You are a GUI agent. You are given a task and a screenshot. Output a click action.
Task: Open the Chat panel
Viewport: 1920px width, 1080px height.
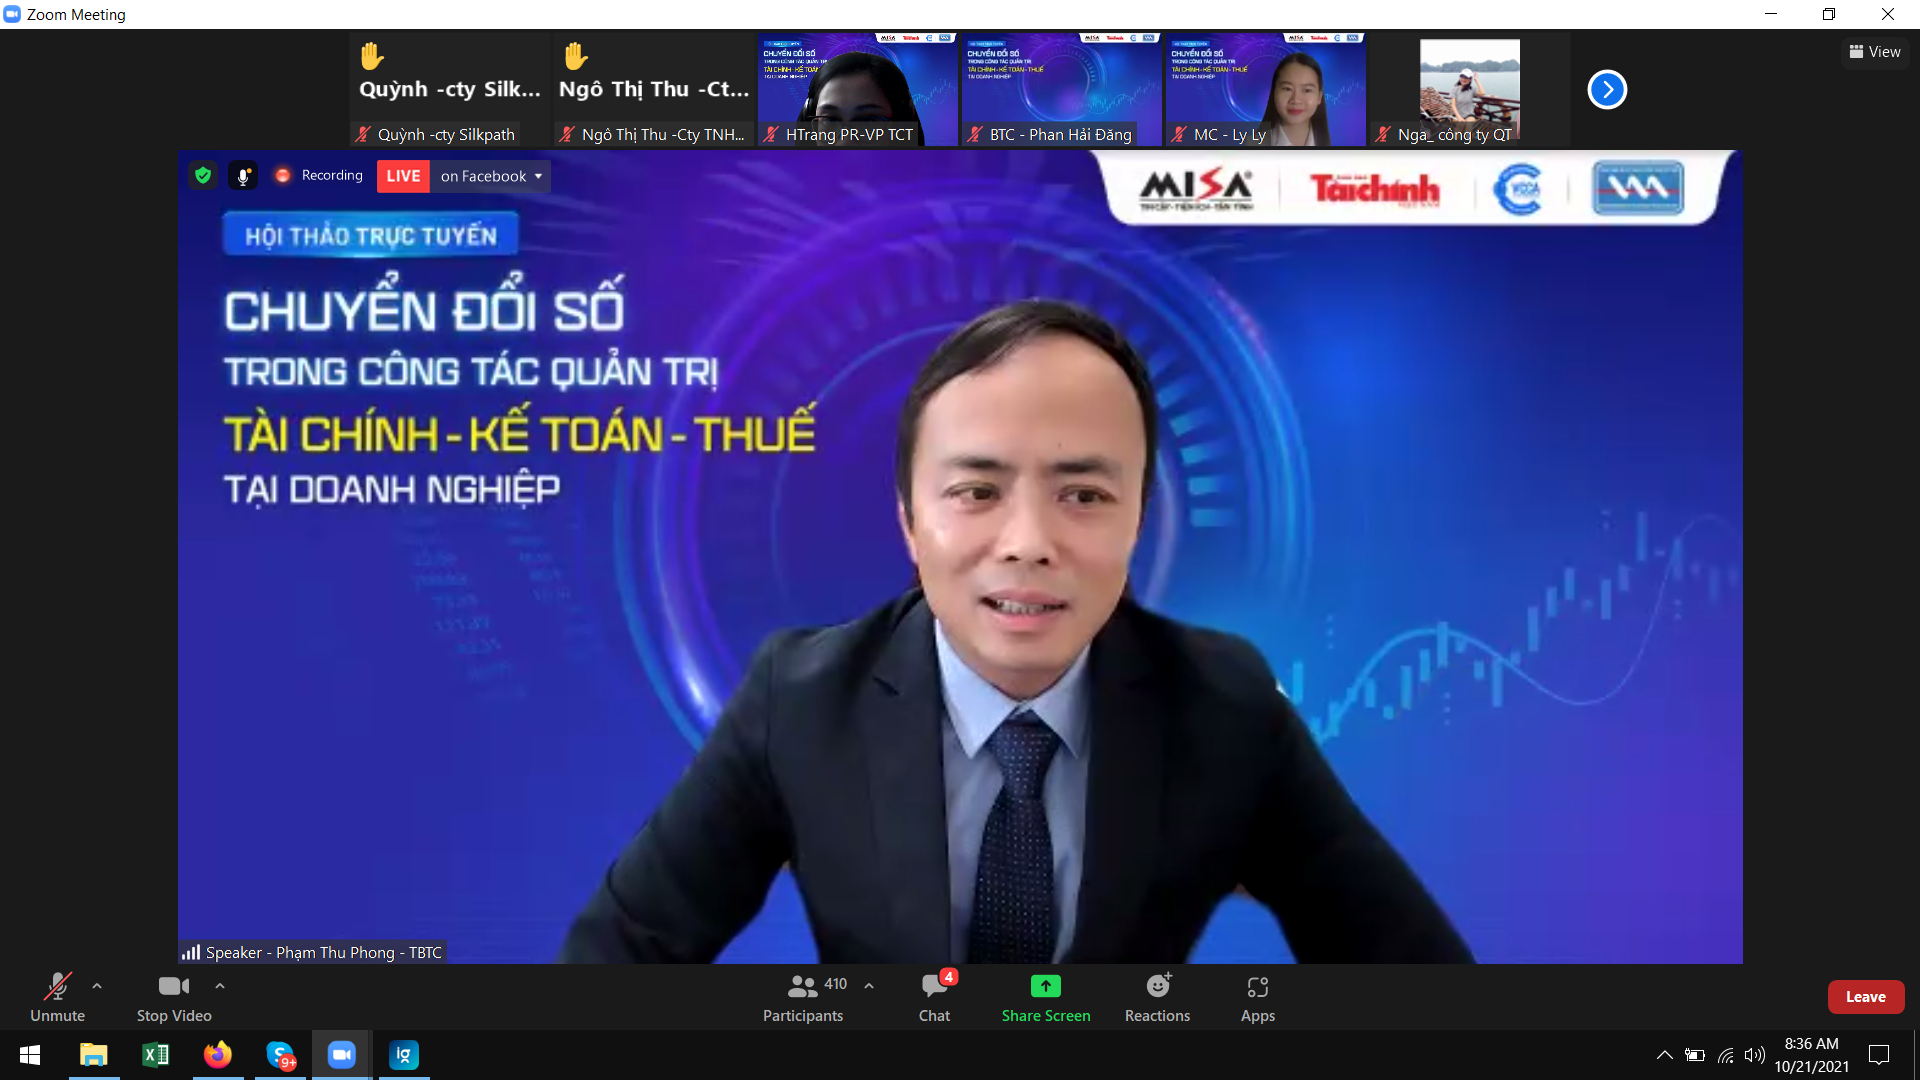pyautogui.click(x=934, y=998)
